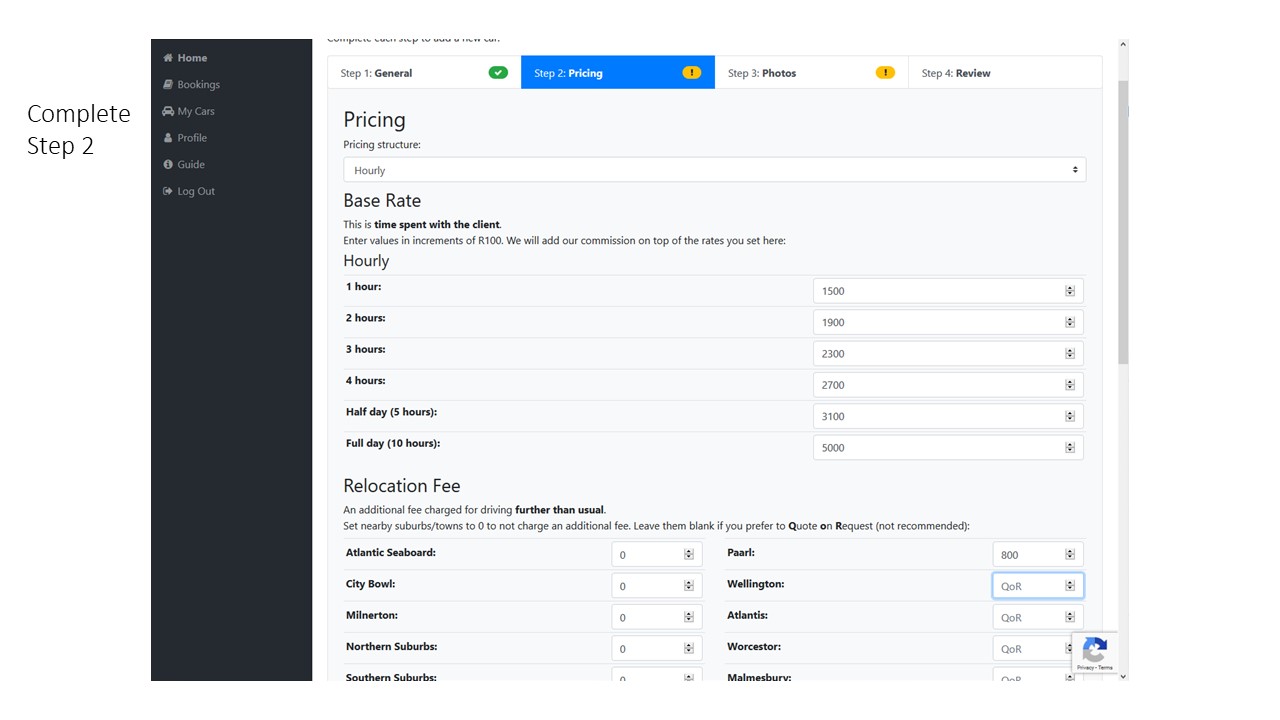Switch to Step 3: Photos tab

tap(811, 73)
